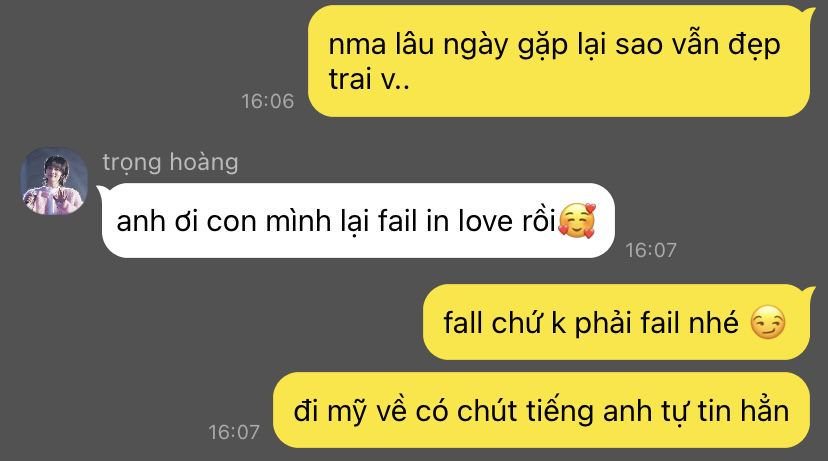Click the word rồi before the hearts emoji
828x461 pixels.
[x=539, y=221]
